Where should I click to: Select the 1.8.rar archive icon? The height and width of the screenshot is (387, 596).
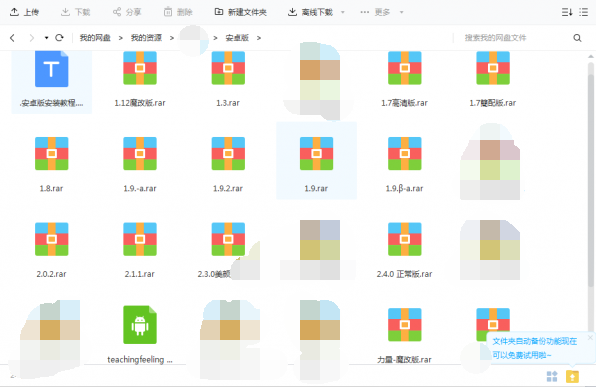(52, 154)
